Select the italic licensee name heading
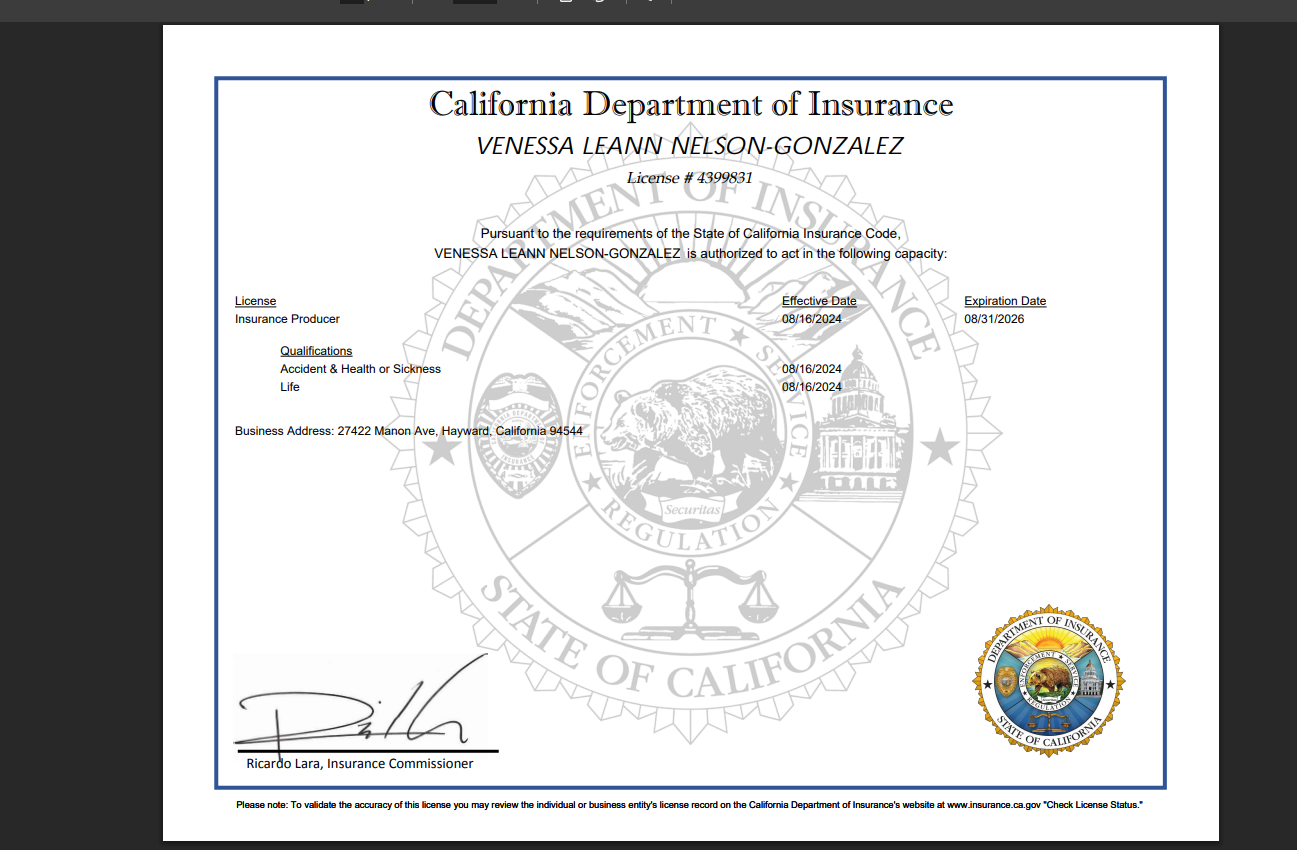The height and width of the screenshot is (850, 1297). tap(689, 146)
